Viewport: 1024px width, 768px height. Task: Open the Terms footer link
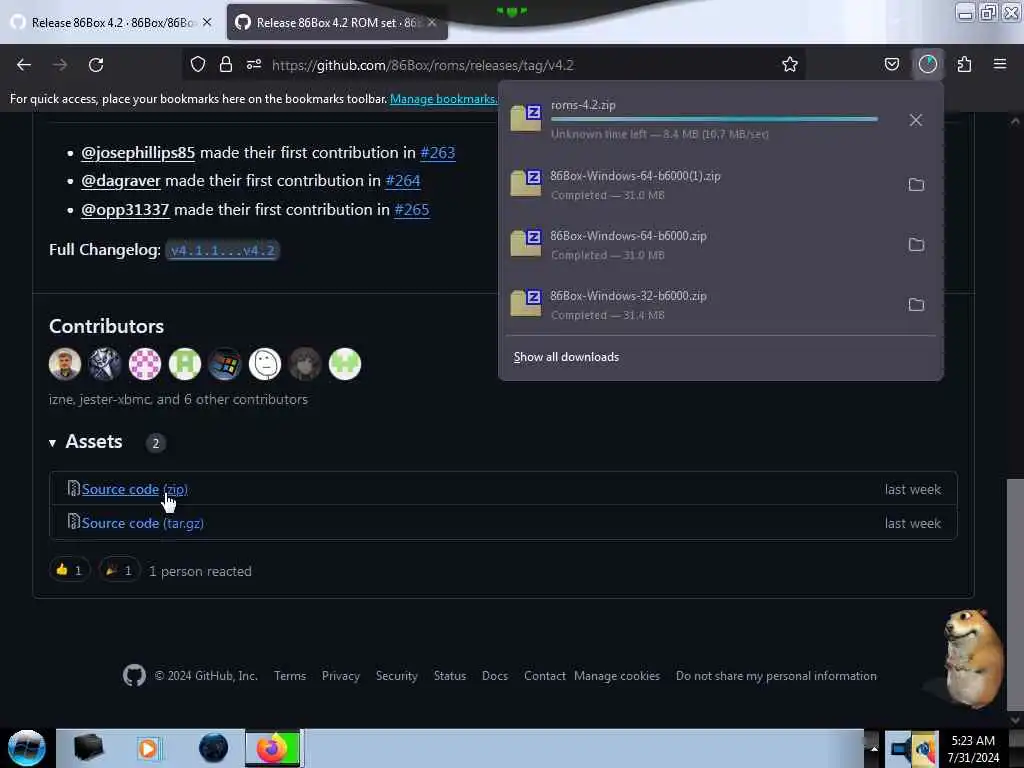[x=290, y=676]
